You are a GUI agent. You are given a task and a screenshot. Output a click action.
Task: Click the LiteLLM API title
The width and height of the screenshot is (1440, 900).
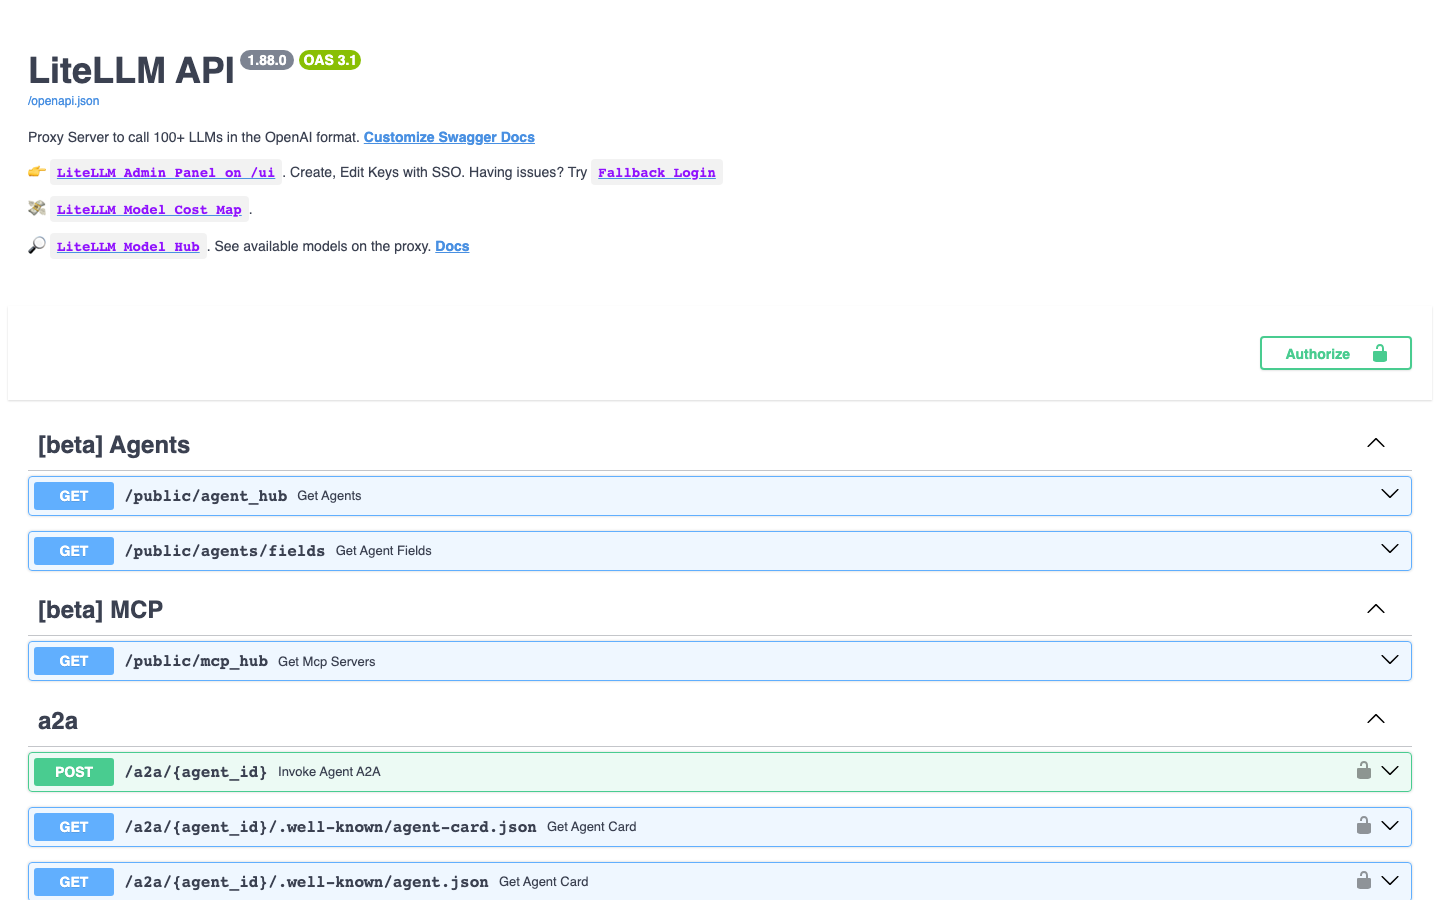(131, 71)
